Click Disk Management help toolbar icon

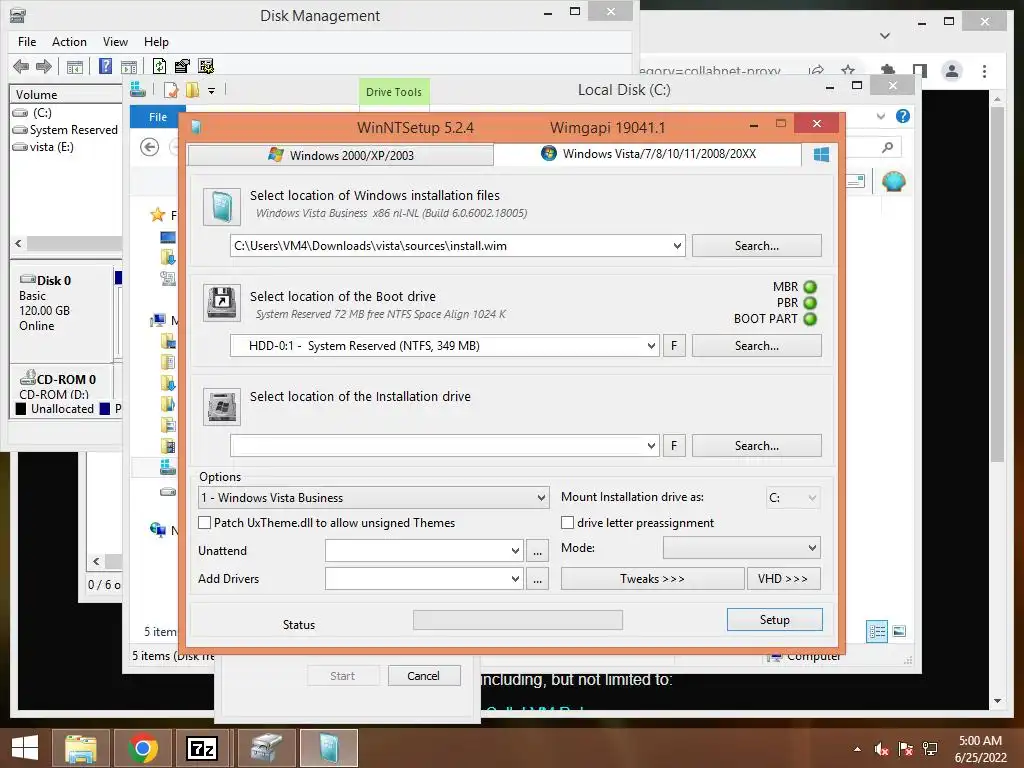105,66
